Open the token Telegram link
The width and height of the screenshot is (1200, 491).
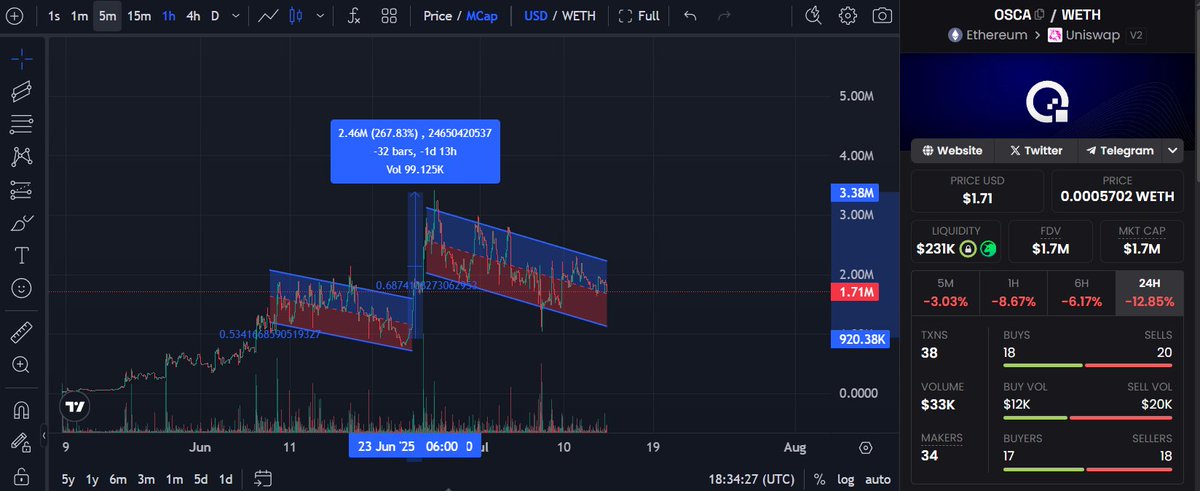click(x=1119, y=151)
